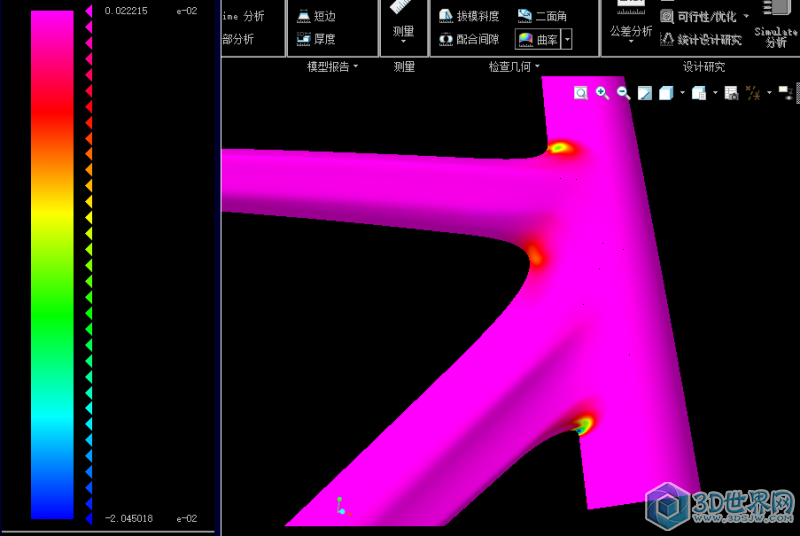This screenshot has height=536, width=800.
Task: Launch the 配合间隙 clearance analysis
Action: (x=469, y=39)
